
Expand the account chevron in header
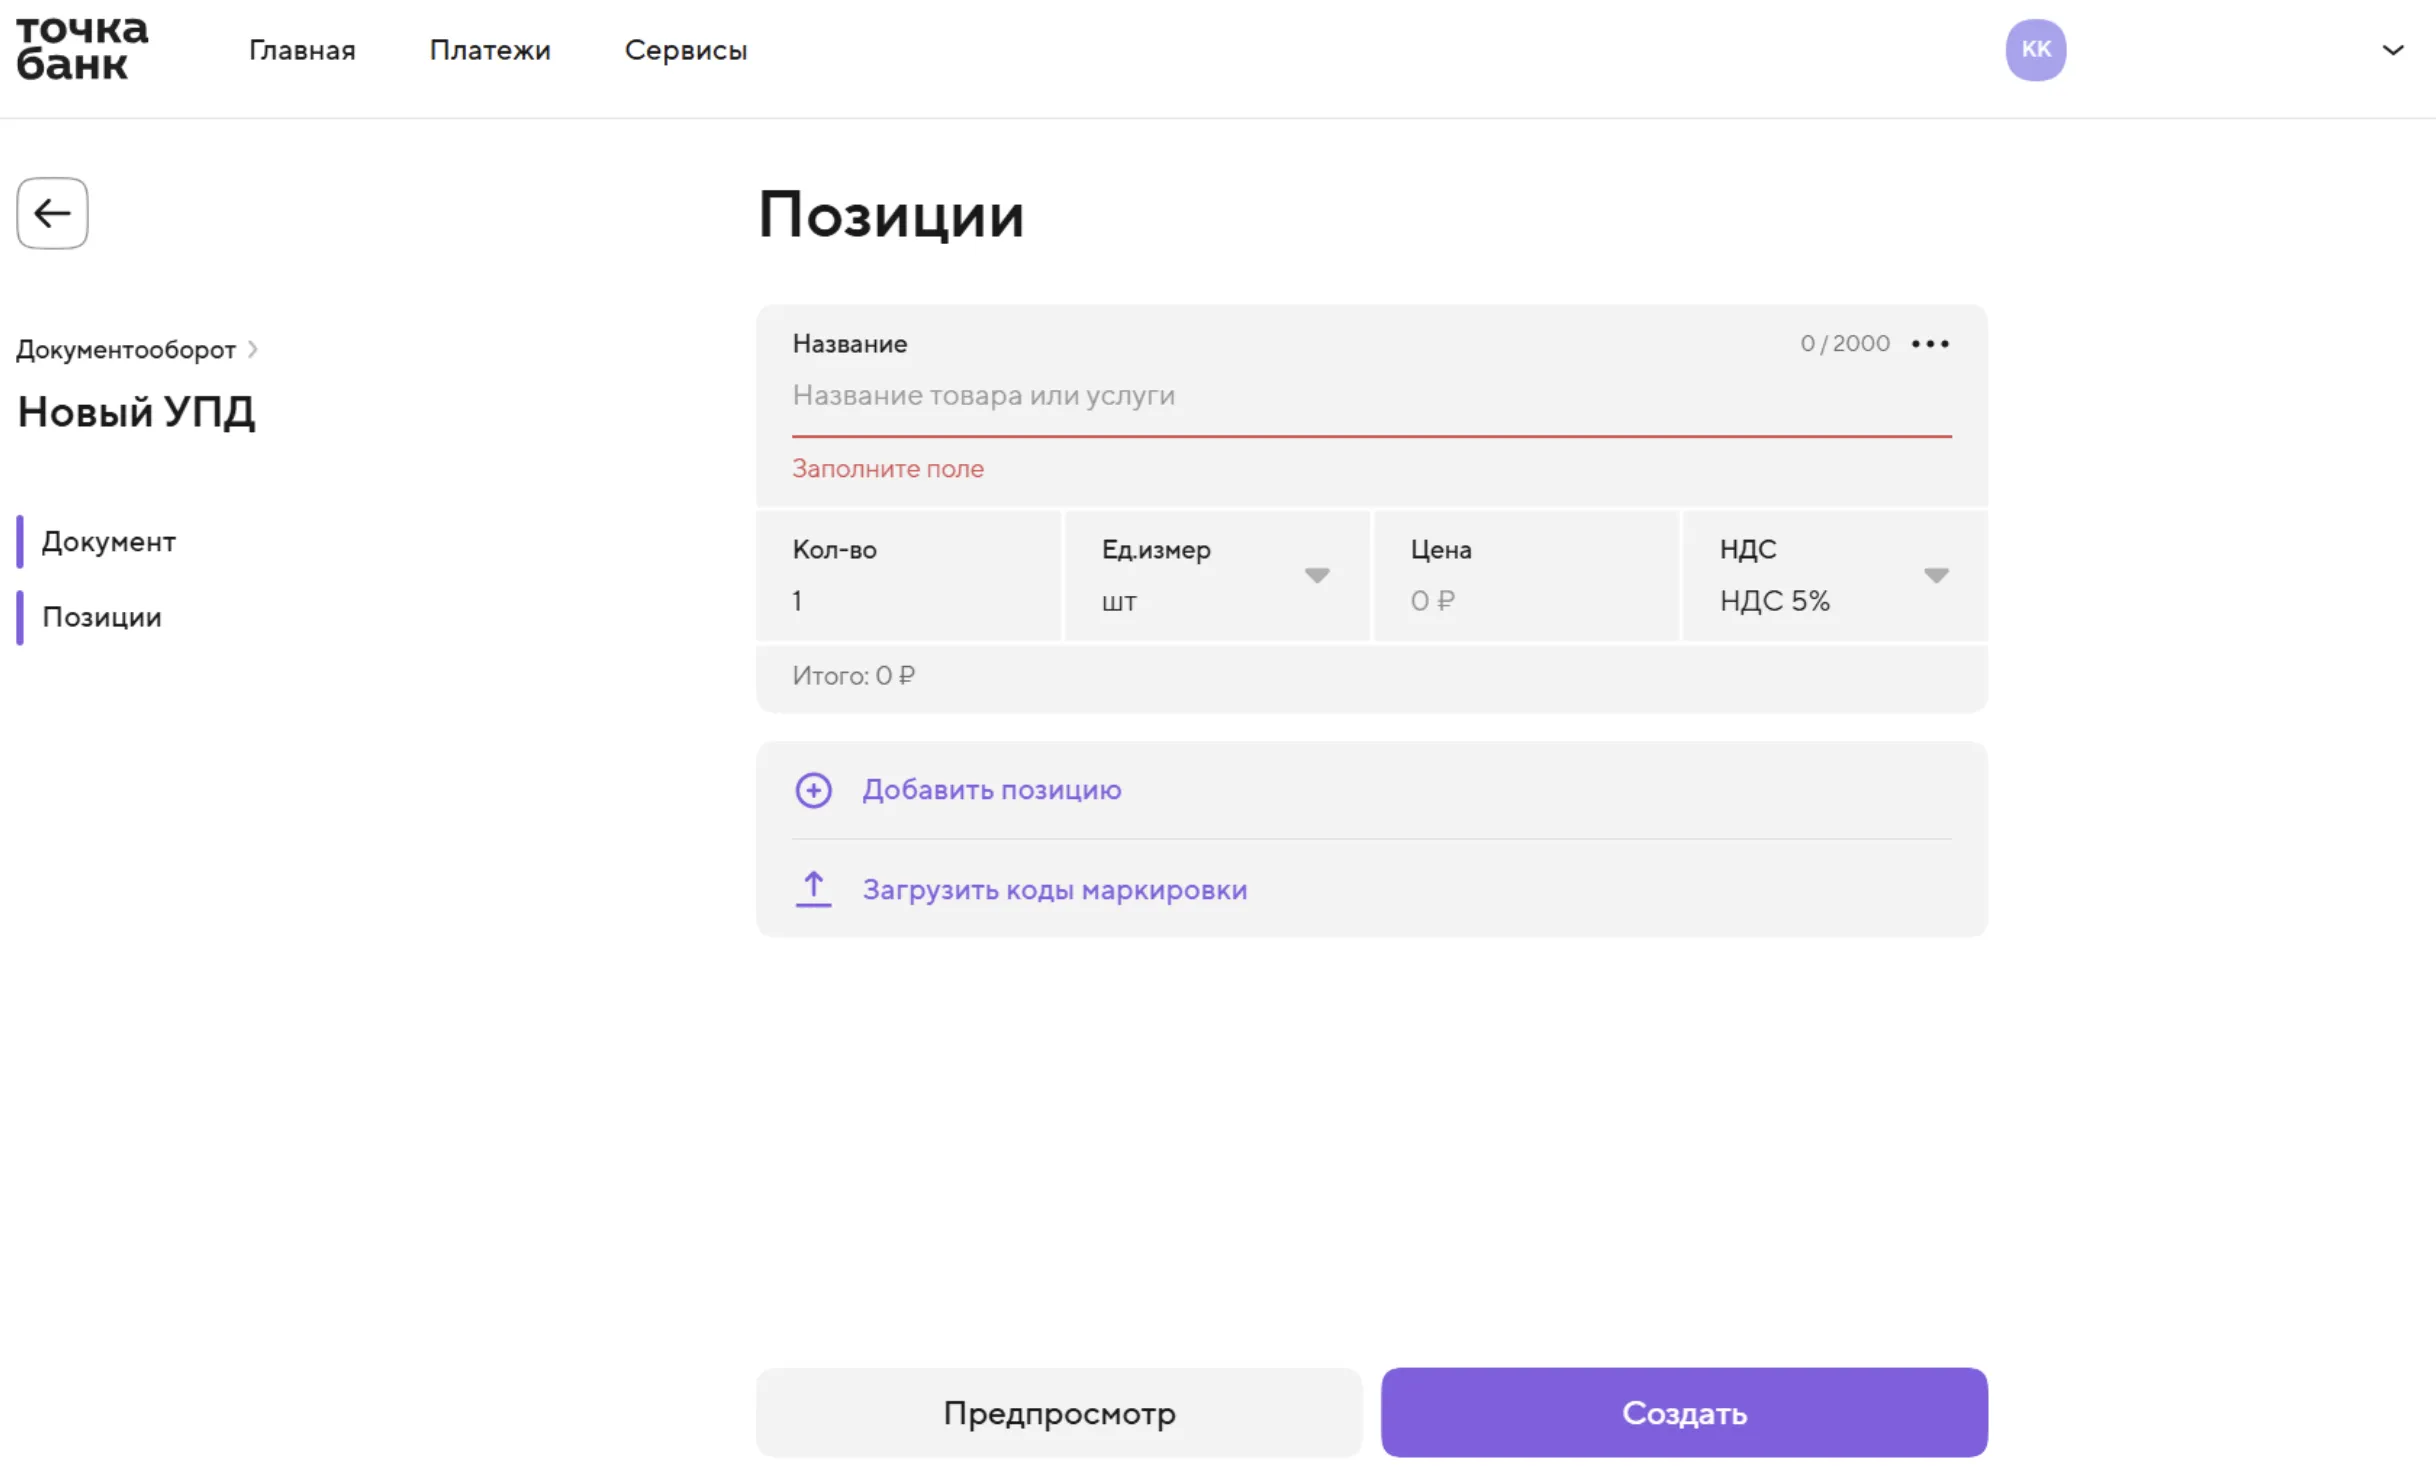coord(2392,50)
